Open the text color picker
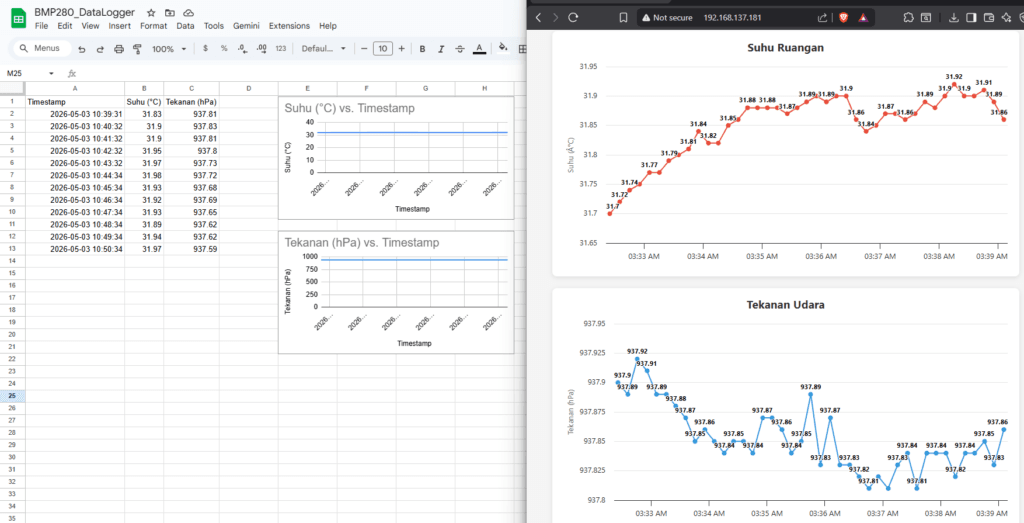Image resolution: width=1024 pixels, height=523 pixels. (x=479, y=48)
